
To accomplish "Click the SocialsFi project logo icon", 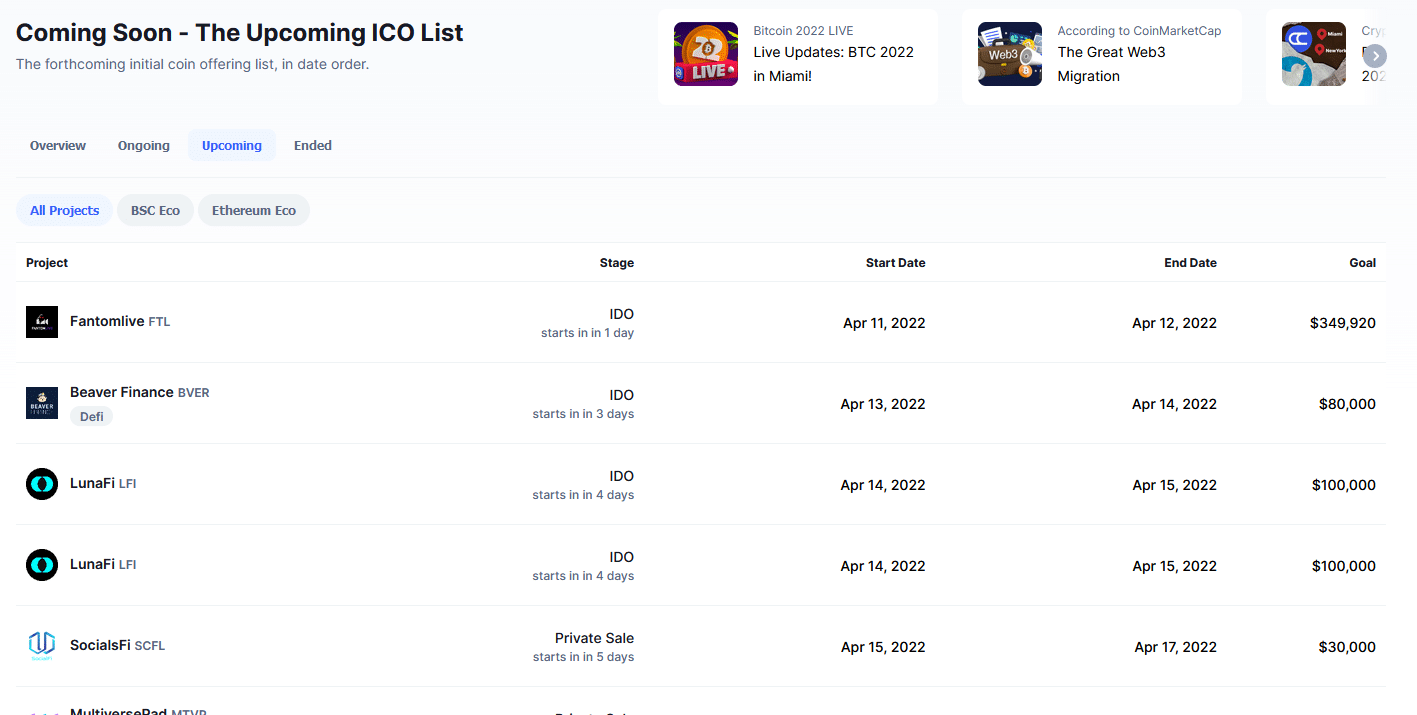I will tap(42, 646).
